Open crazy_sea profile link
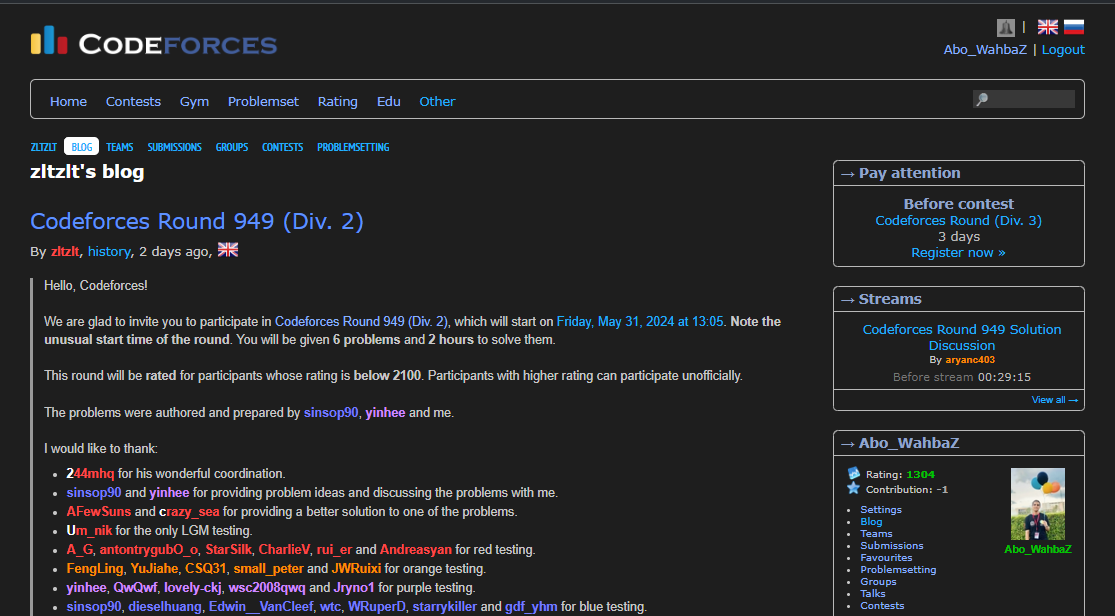 click(189, 511)
